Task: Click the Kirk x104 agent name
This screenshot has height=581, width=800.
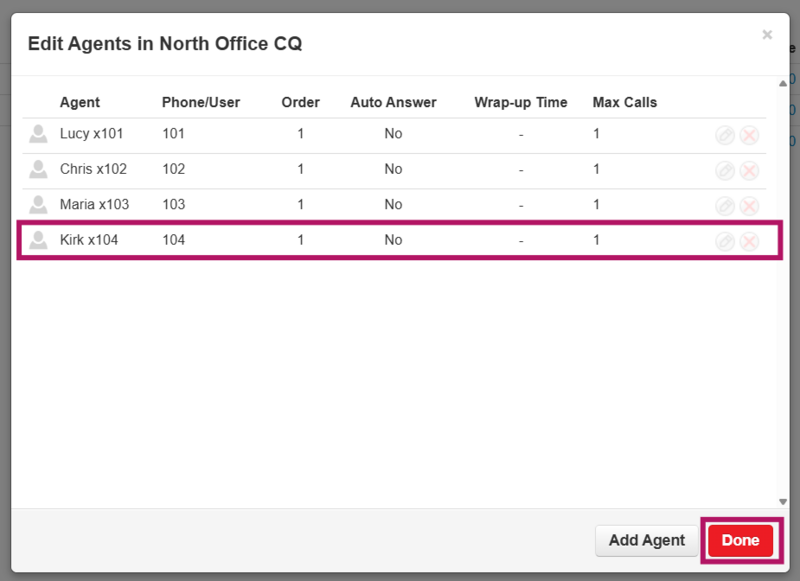Action: click(x=89, y=240)
